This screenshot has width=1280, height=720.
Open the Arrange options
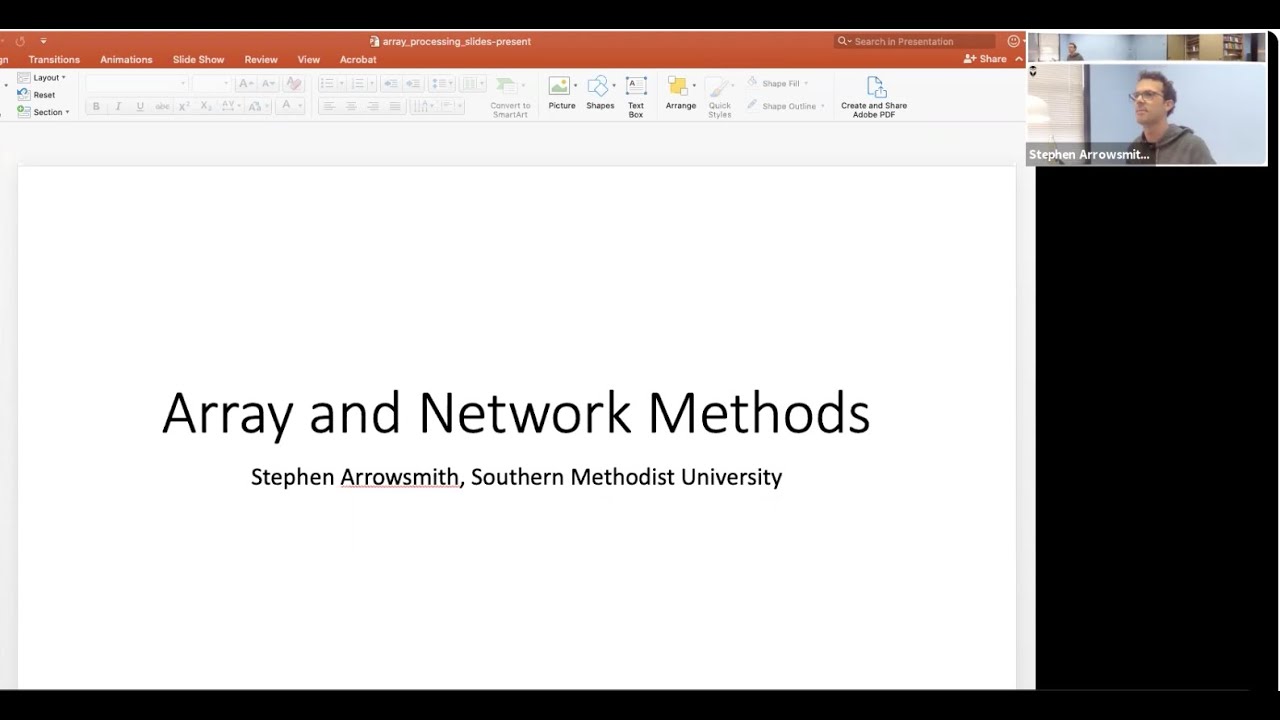tap(681, 93)
